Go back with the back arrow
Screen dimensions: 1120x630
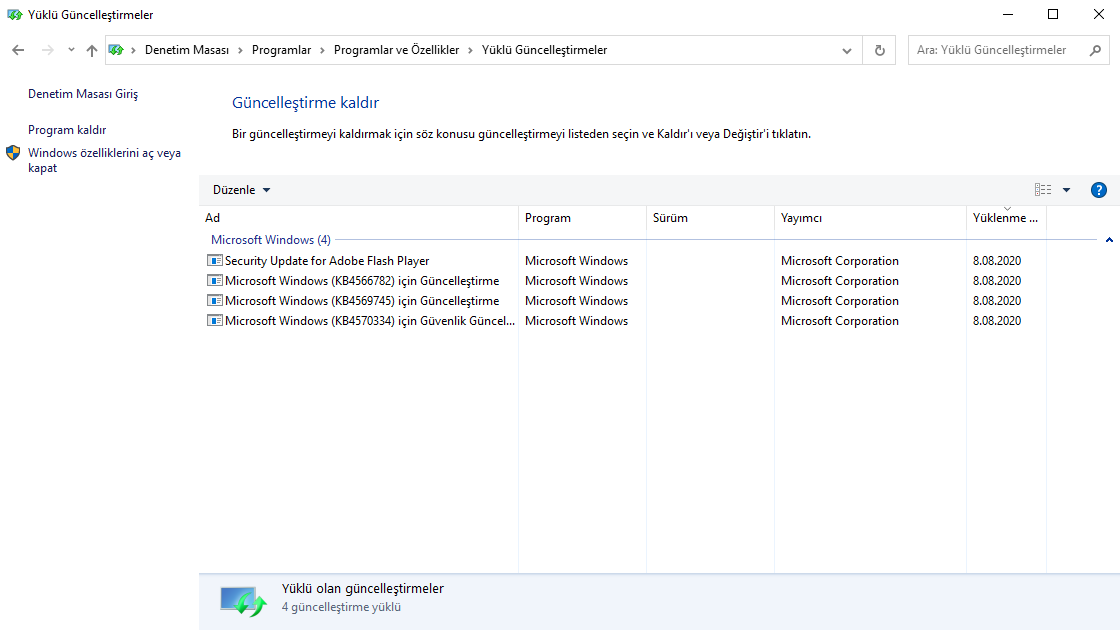[19, 50]
